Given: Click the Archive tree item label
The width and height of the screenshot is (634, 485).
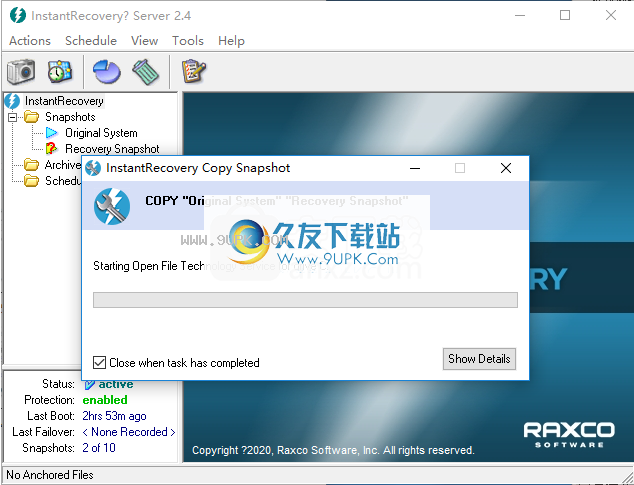Looking at the screenshot, I should [x=63, y=165].
